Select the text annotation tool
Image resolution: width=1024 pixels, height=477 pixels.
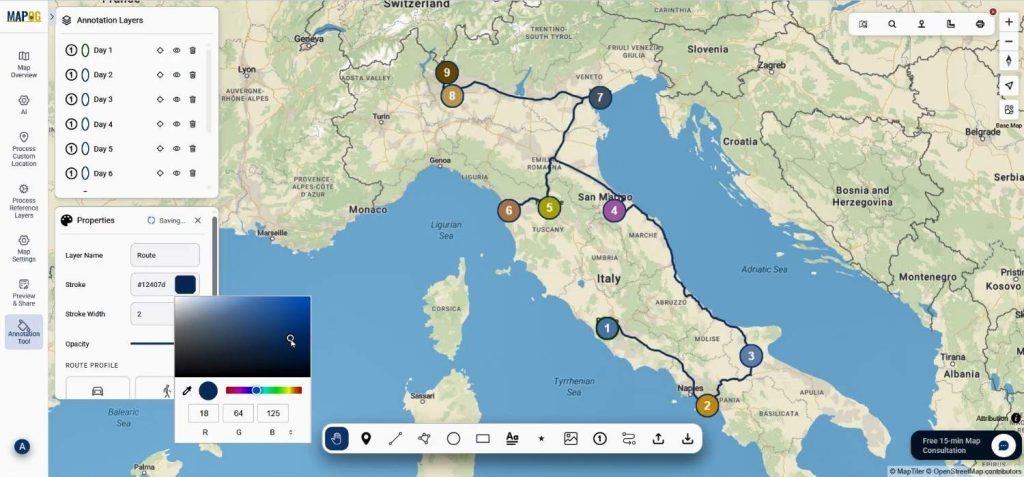pyautogui.click(x=512, y=438)
